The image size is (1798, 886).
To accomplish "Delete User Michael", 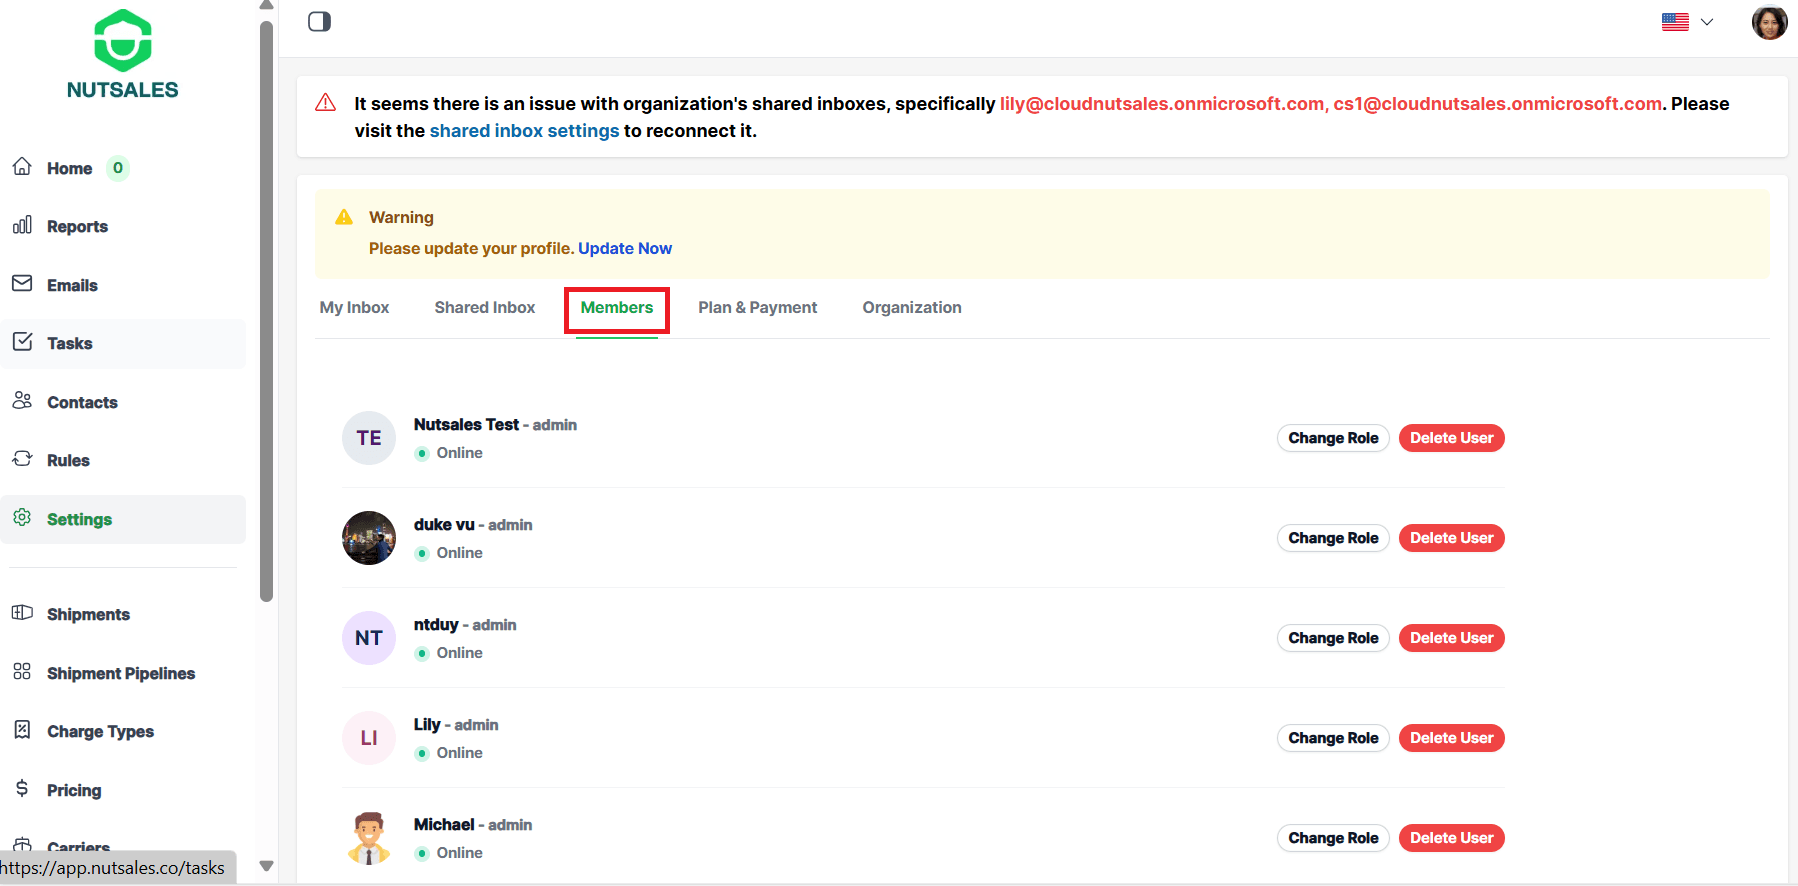I will click(x=1451, y=838).
